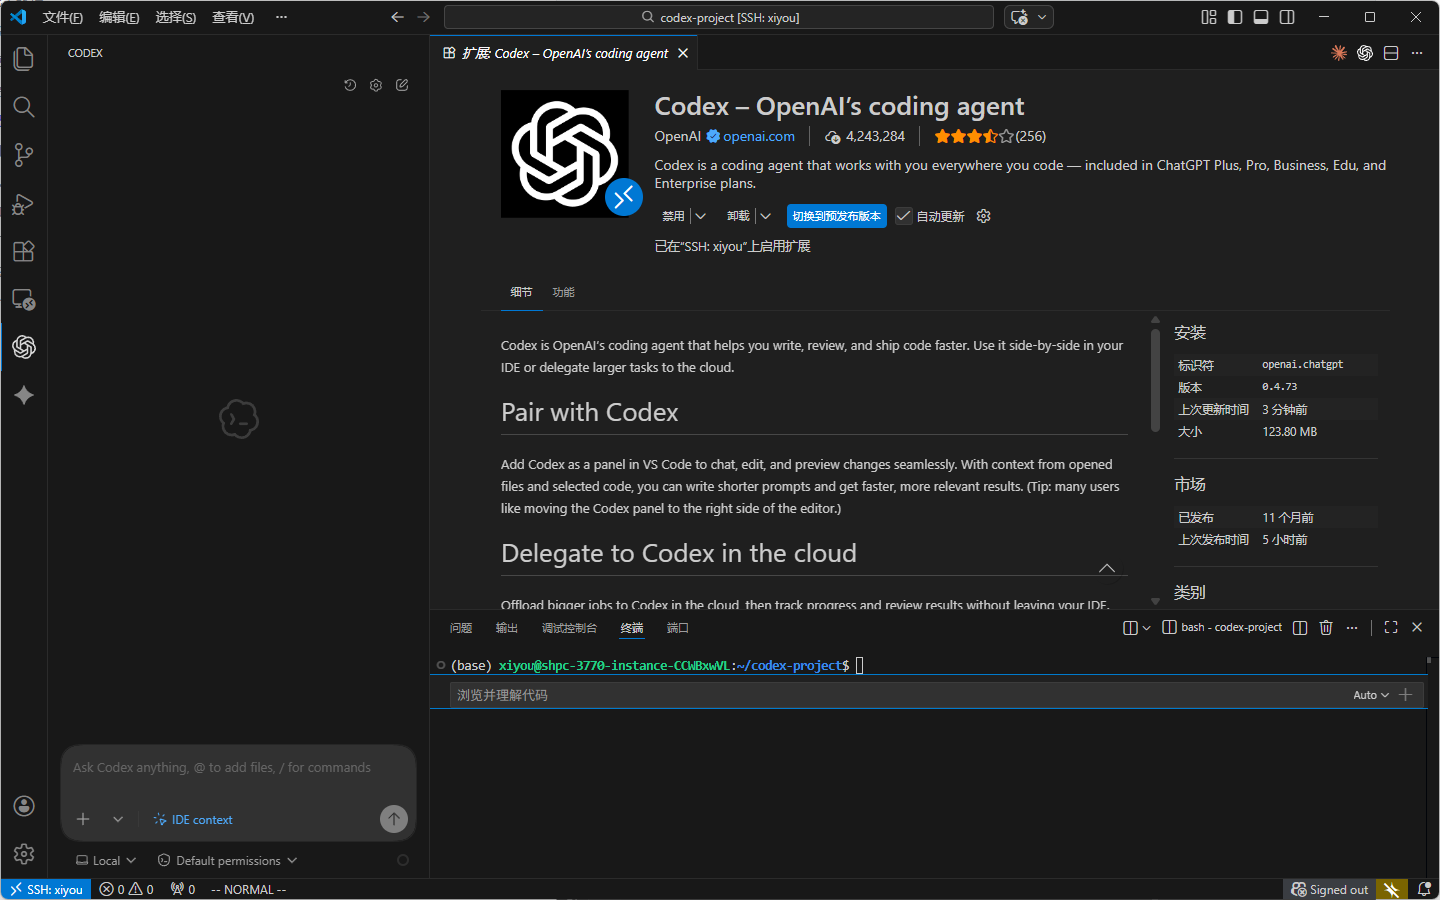Open the Local environment dropdown

[x=106, y=860]
